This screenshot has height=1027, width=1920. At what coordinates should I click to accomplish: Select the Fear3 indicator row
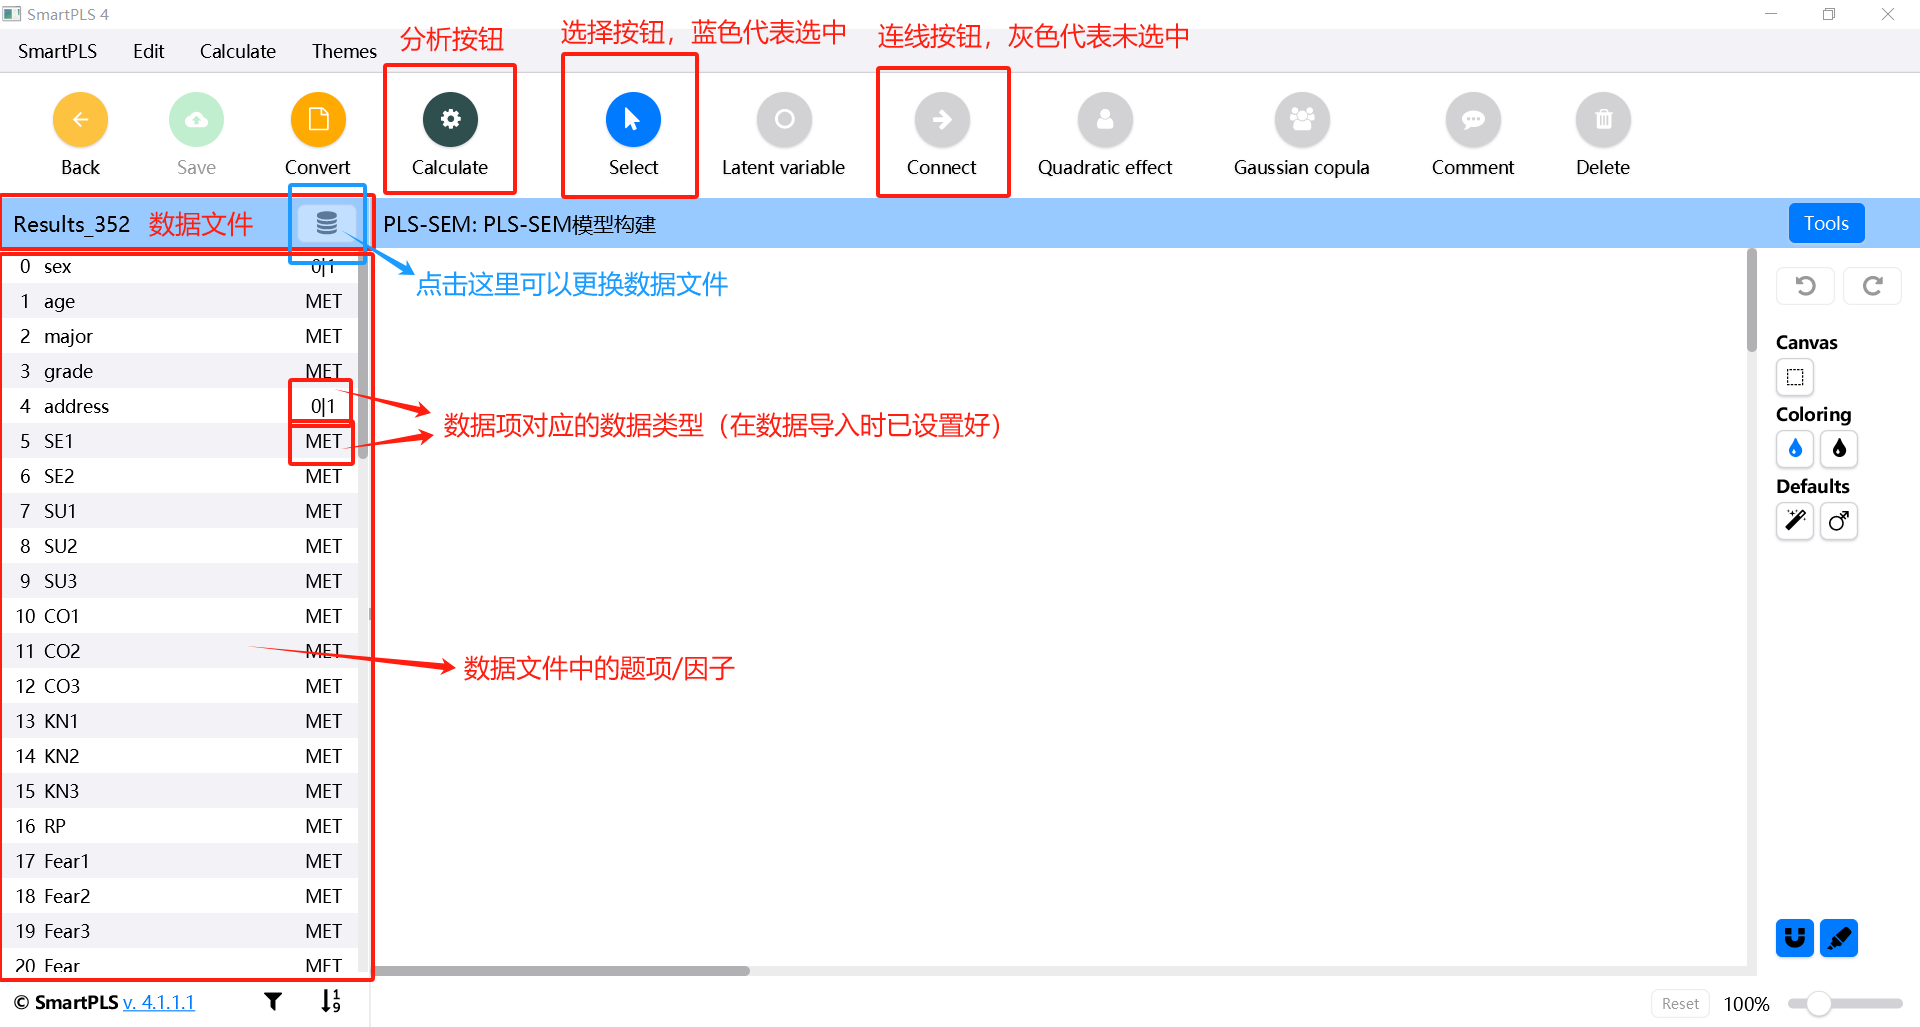[x=180, y=931]
